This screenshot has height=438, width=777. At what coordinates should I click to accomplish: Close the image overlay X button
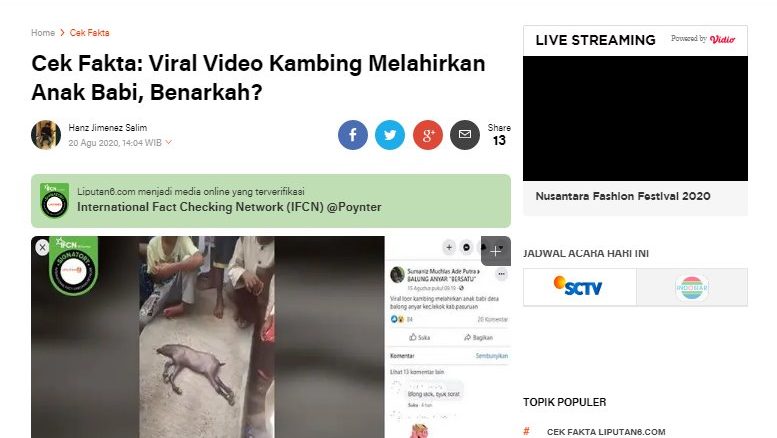click(42, 247)
